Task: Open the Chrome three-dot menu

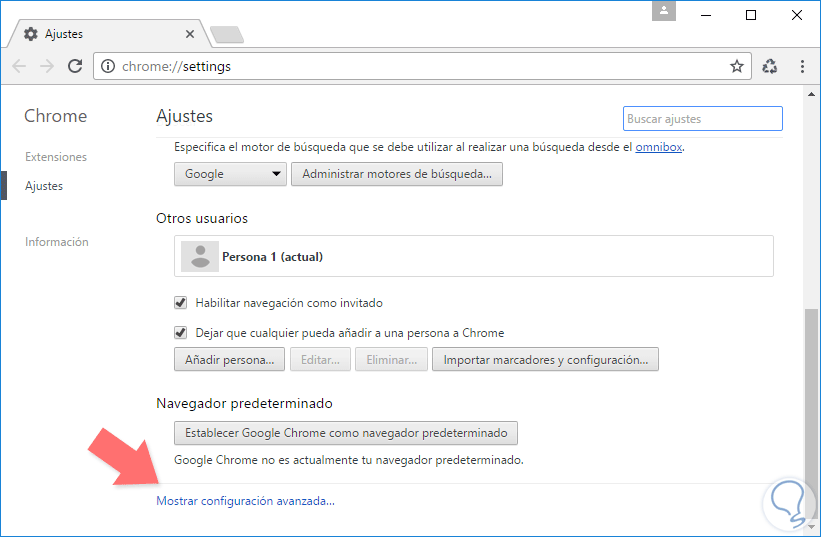Action: point(802,66)
